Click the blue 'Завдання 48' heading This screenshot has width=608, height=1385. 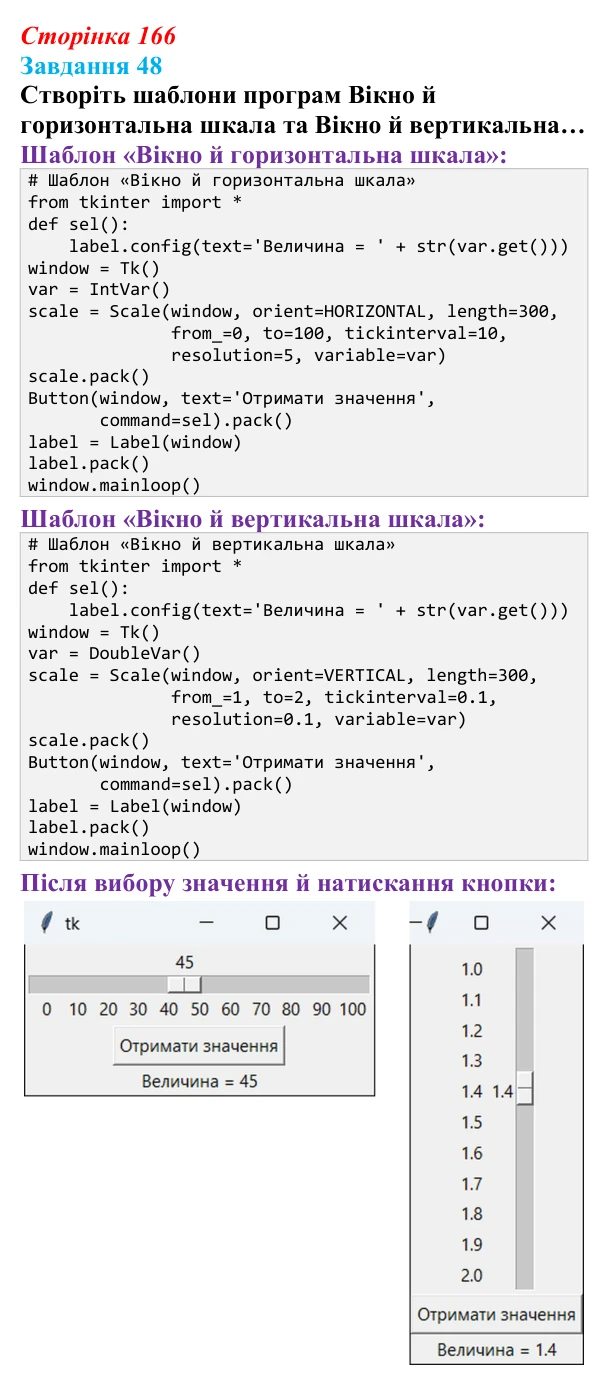(x=91, y=66)
